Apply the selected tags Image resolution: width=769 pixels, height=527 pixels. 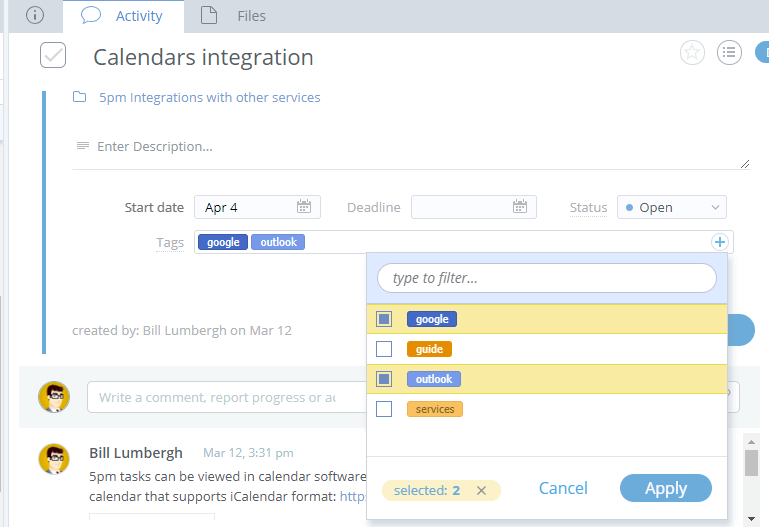(666, 488)
